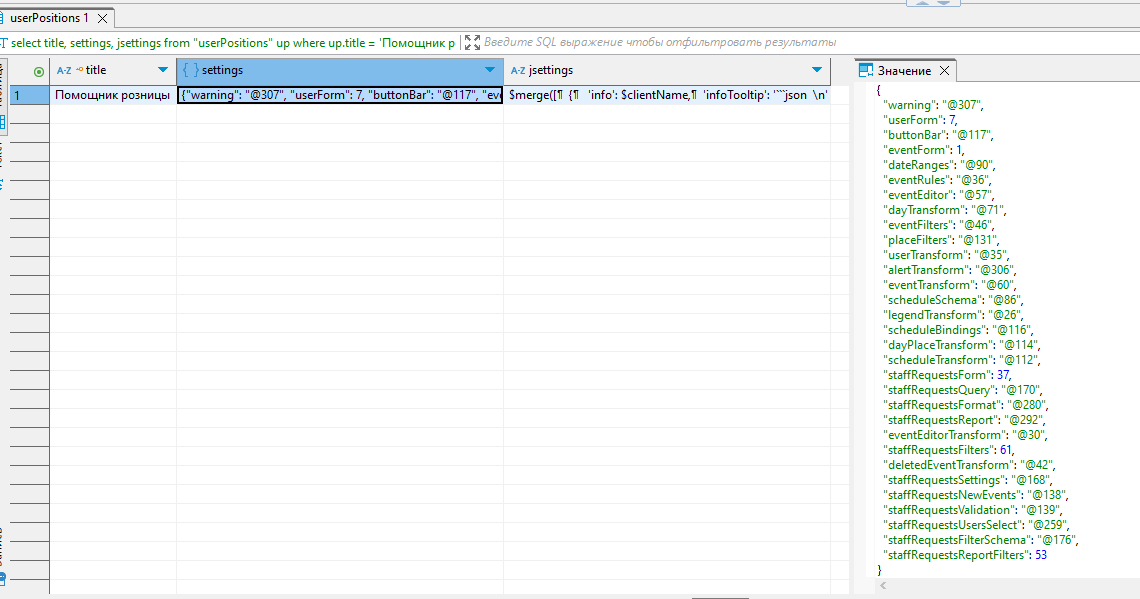Click the line "eventEditorTransform": "@30"
This screenshot has width=1140, height=599.
965,435
